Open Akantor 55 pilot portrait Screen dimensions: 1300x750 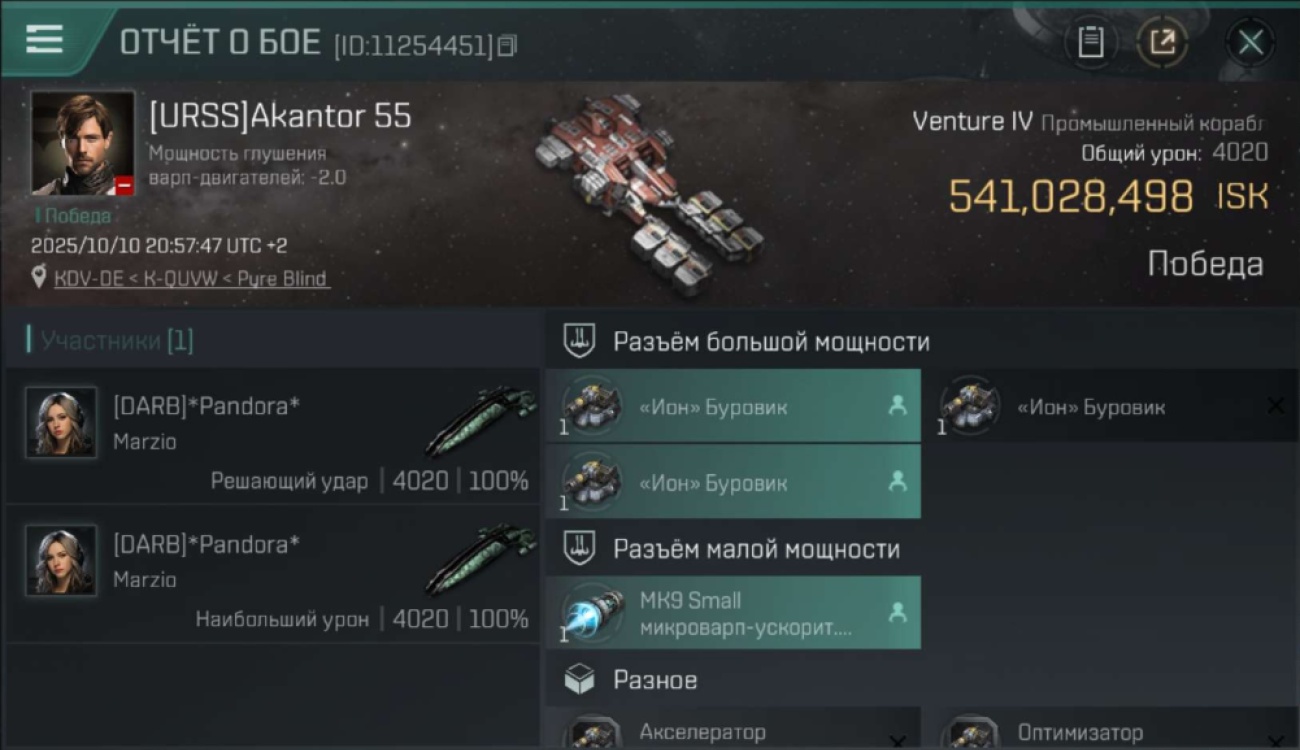click(x=83, y=143)
